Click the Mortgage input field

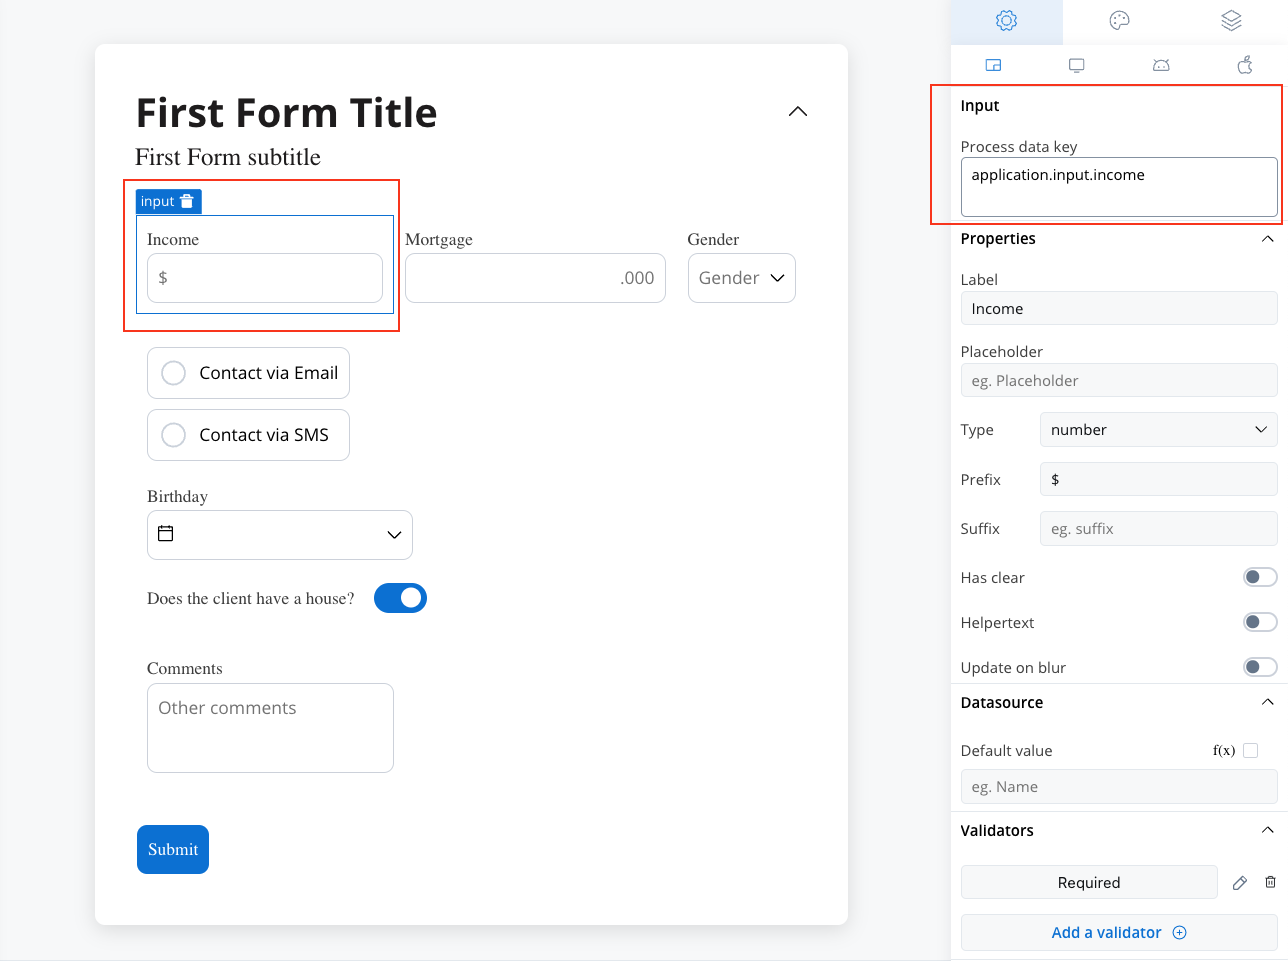pyautogui.click(x=535, y=278)
